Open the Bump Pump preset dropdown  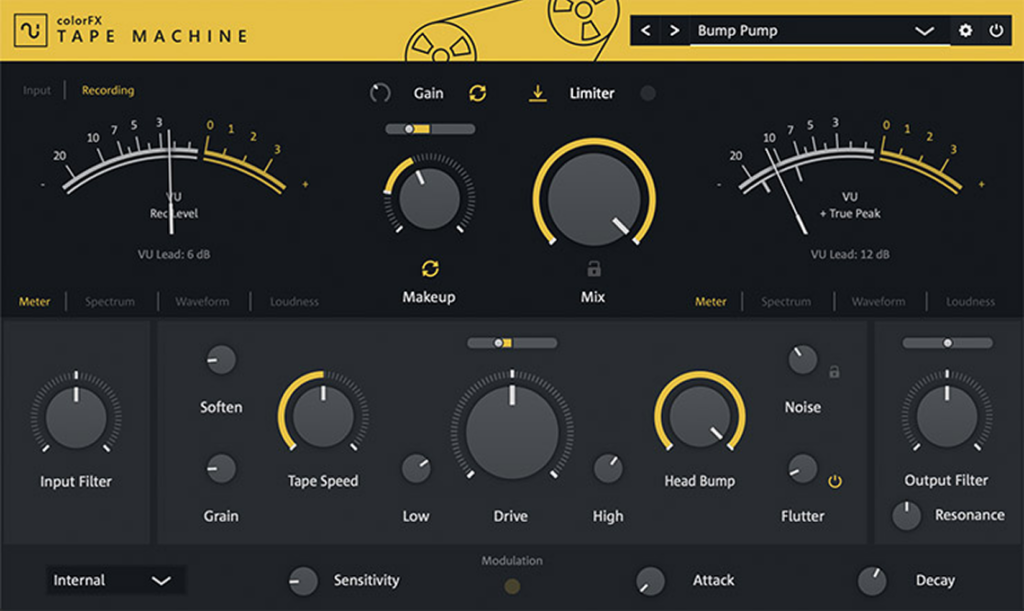(923, 31)
